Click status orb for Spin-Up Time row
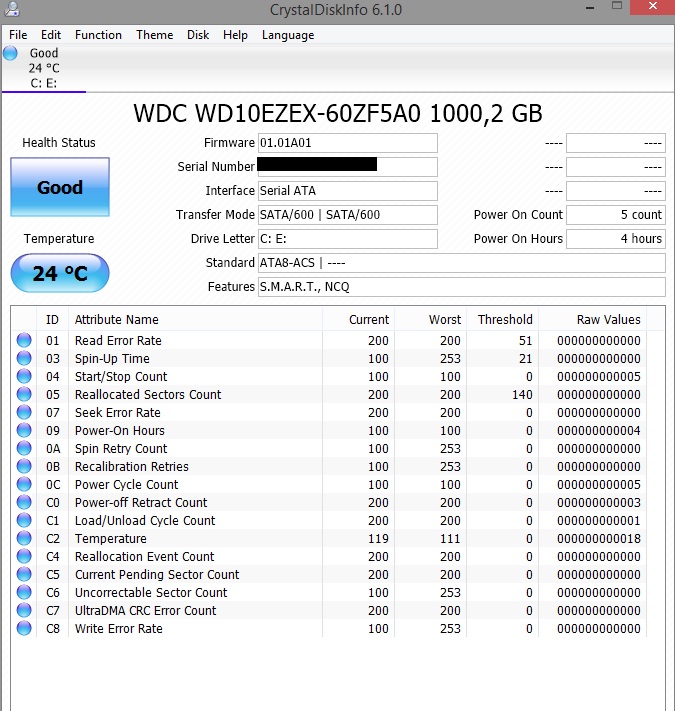Viewport: 675px width, 711px height. point(24,358)
